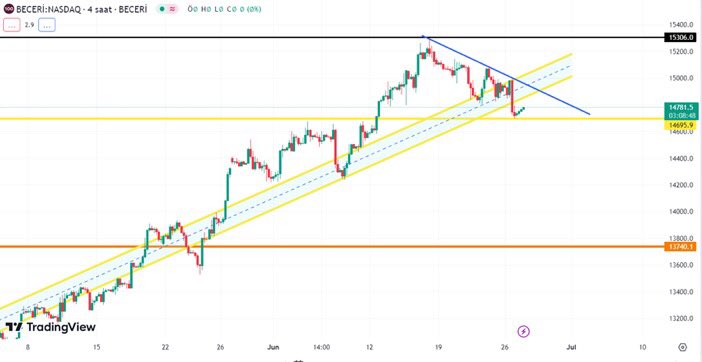
Task: Click the symbol logo next to BECERİ:NASDAQ
Action: (9, 9)
